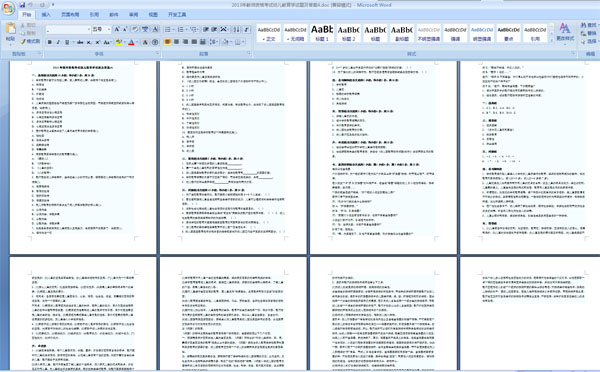Select the first page thumbnail
This screenshot has width=600, height=372.
click(x=83, y=157)
